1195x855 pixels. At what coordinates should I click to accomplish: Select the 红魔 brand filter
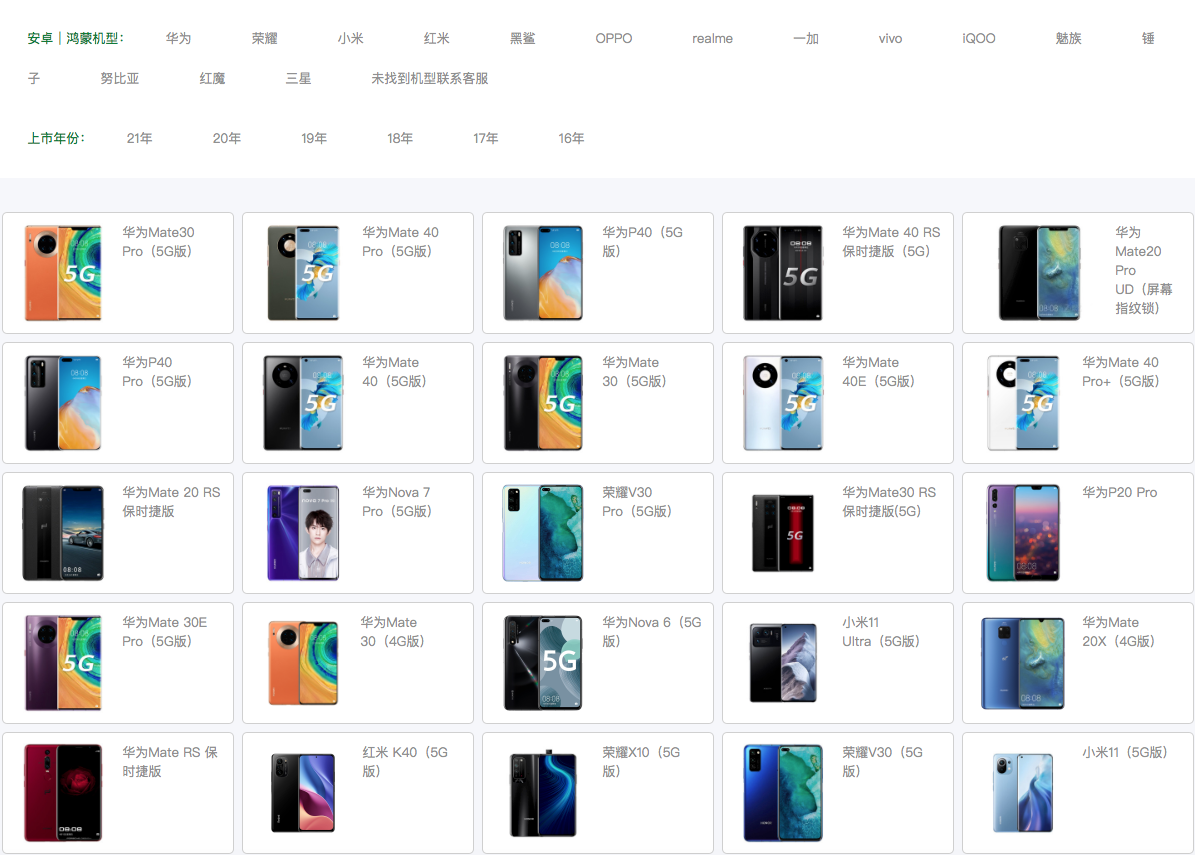pos(212,78)
